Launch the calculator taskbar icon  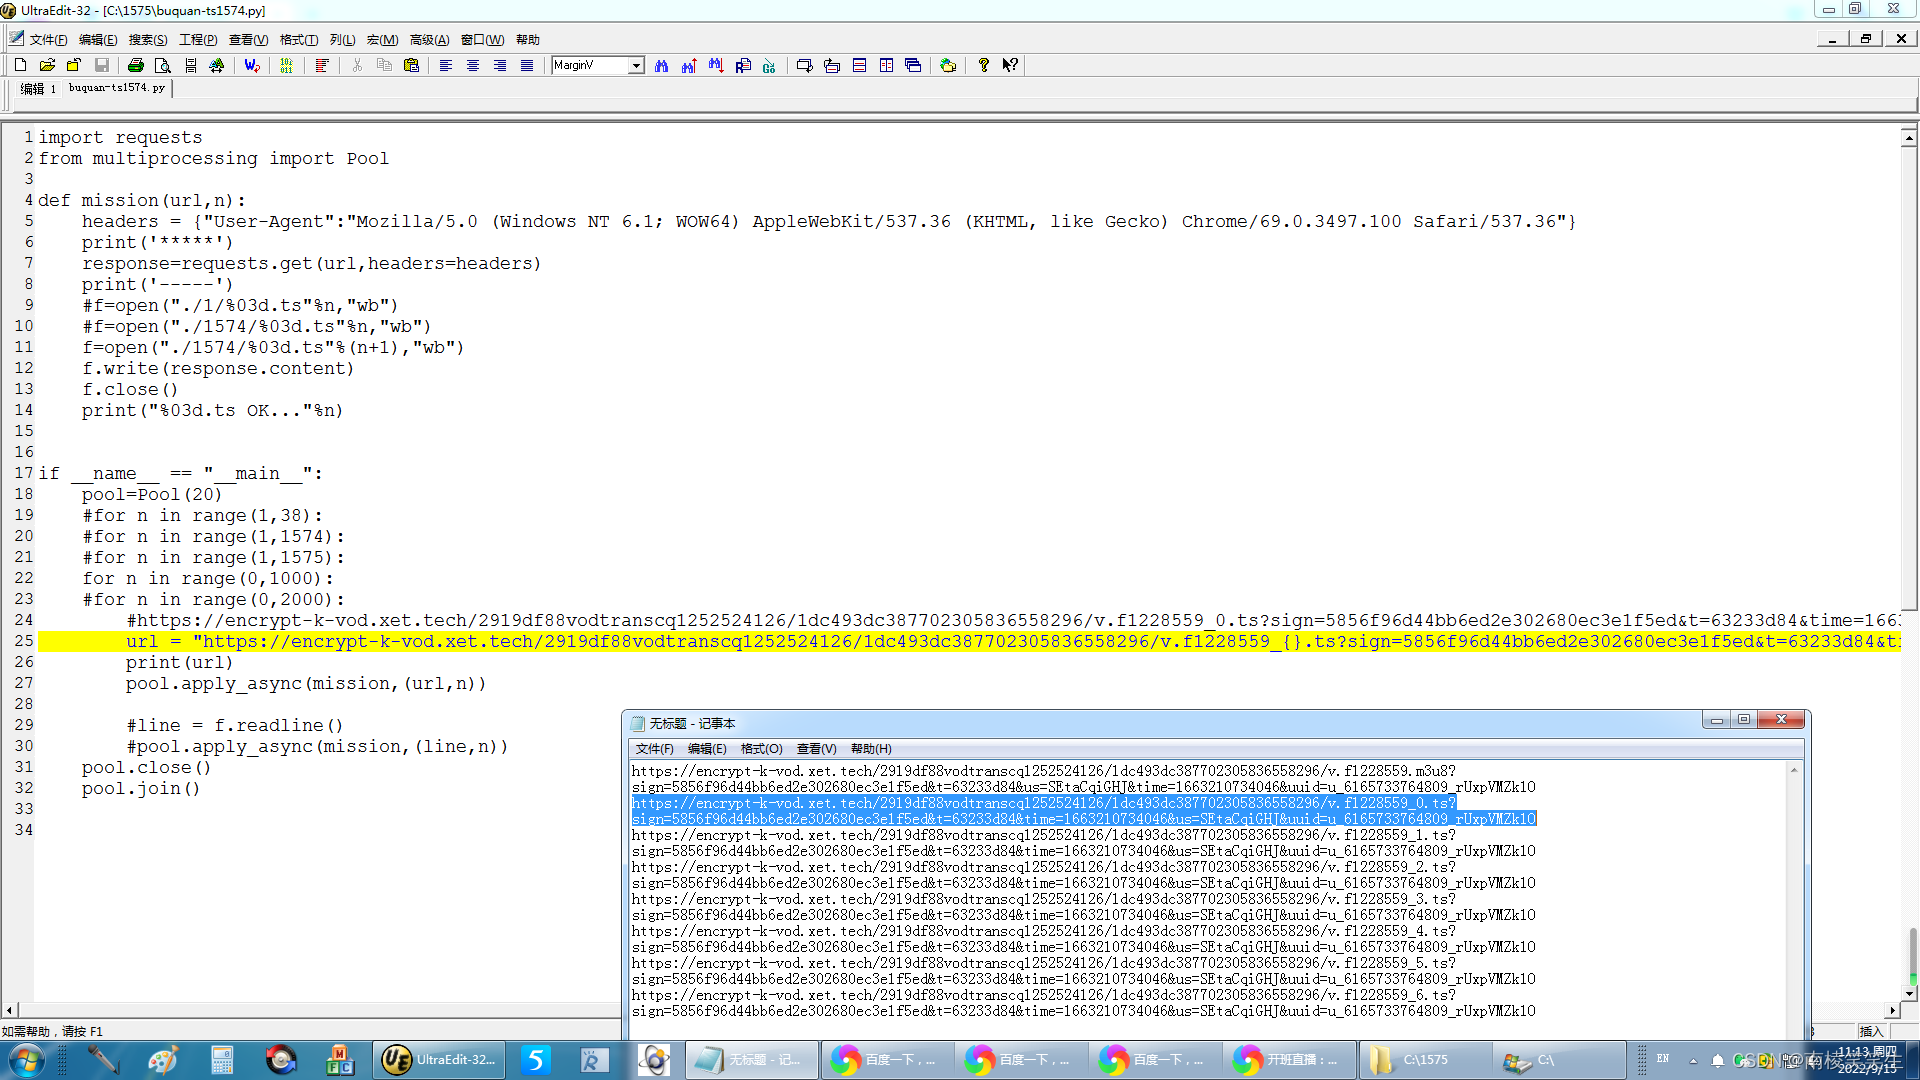click(222, 1060)
